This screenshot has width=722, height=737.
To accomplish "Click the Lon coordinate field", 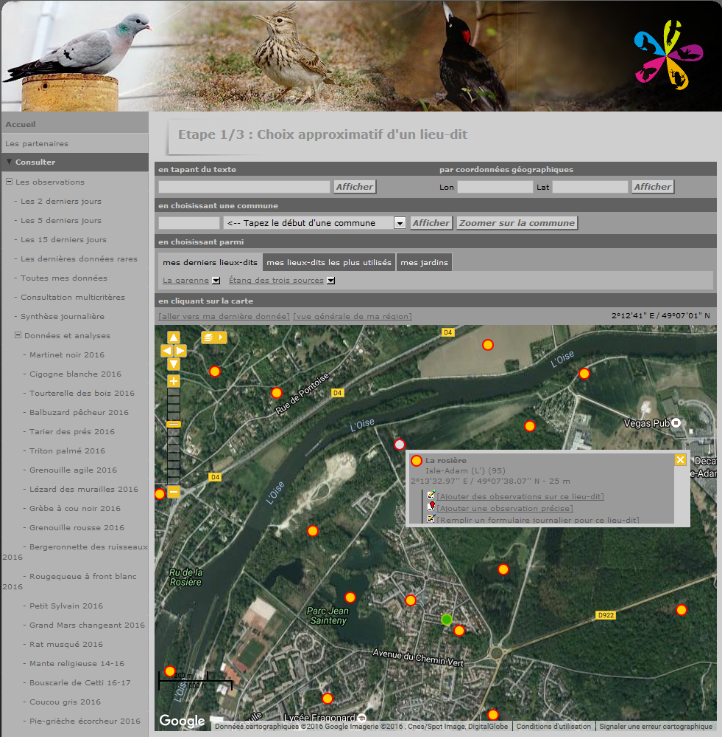I will (x=495, y=187).
